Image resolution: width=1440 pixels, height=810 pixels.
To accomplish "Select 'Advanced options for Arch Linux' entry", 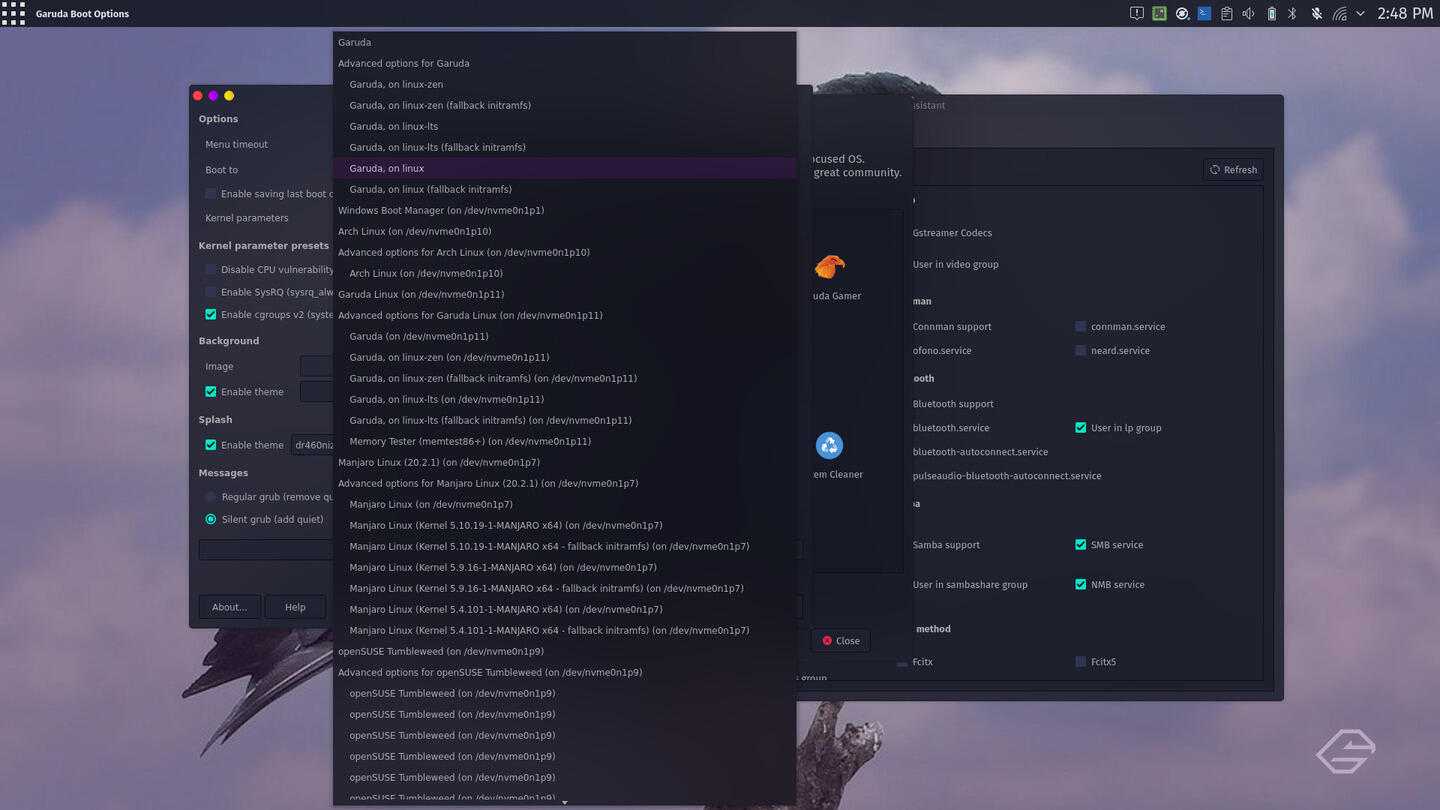I will 565,252.
